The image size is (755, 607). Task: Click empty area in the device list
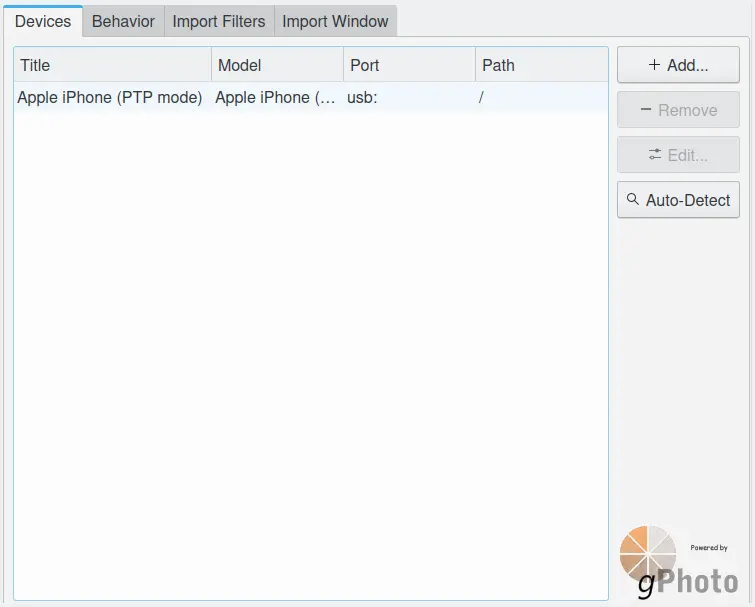(310, 350)
